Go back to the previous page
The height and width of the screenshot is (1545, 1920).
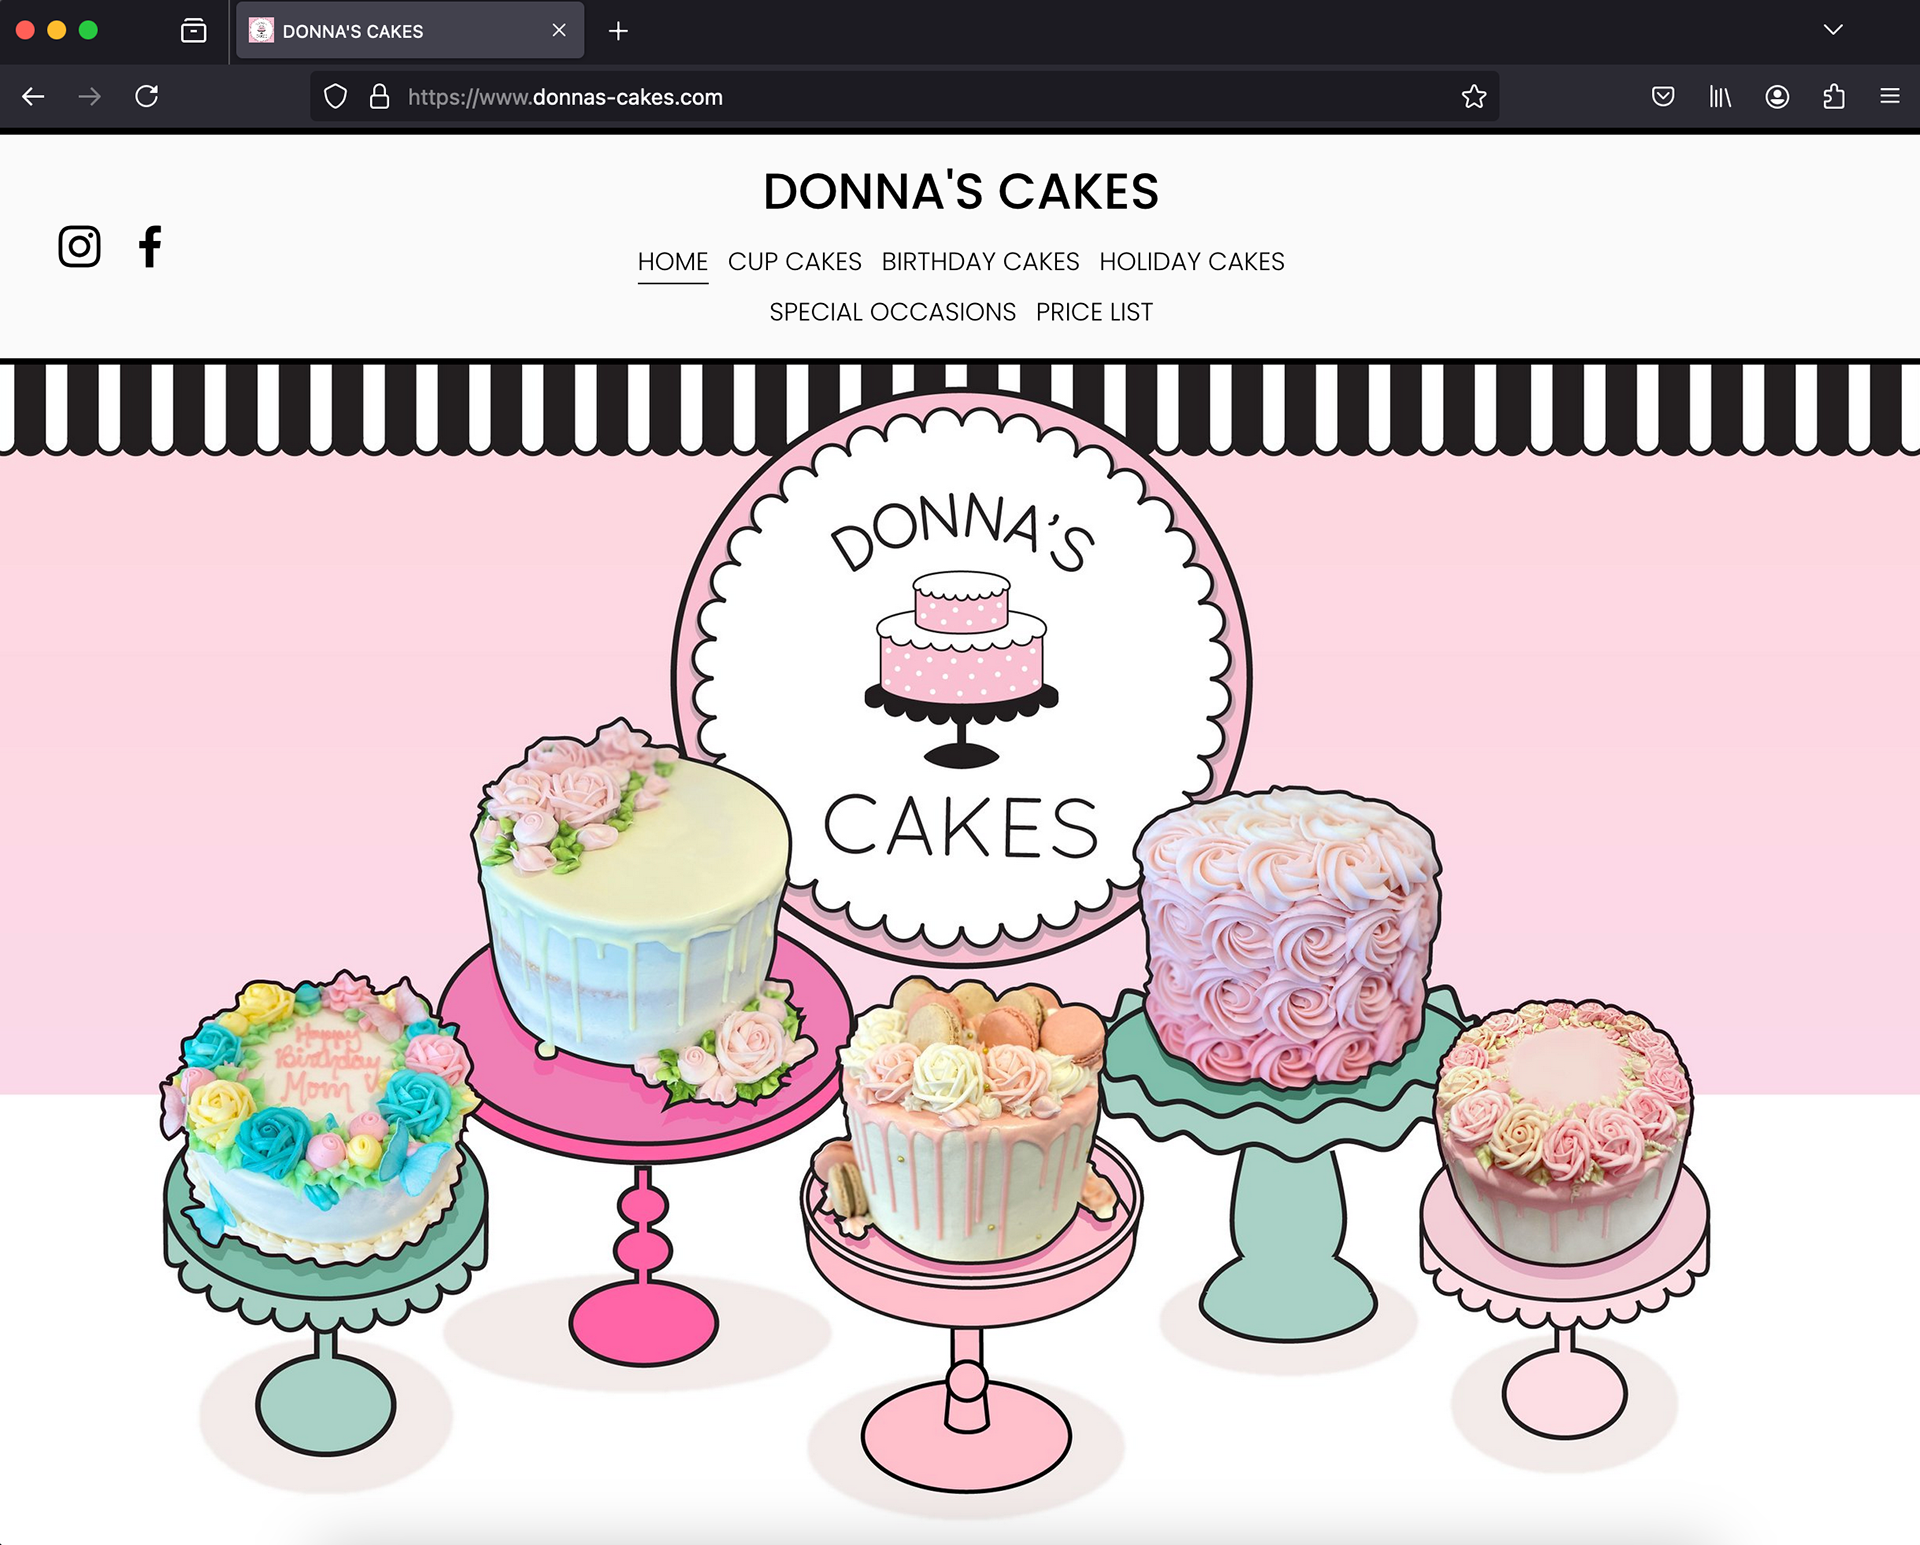33,97
